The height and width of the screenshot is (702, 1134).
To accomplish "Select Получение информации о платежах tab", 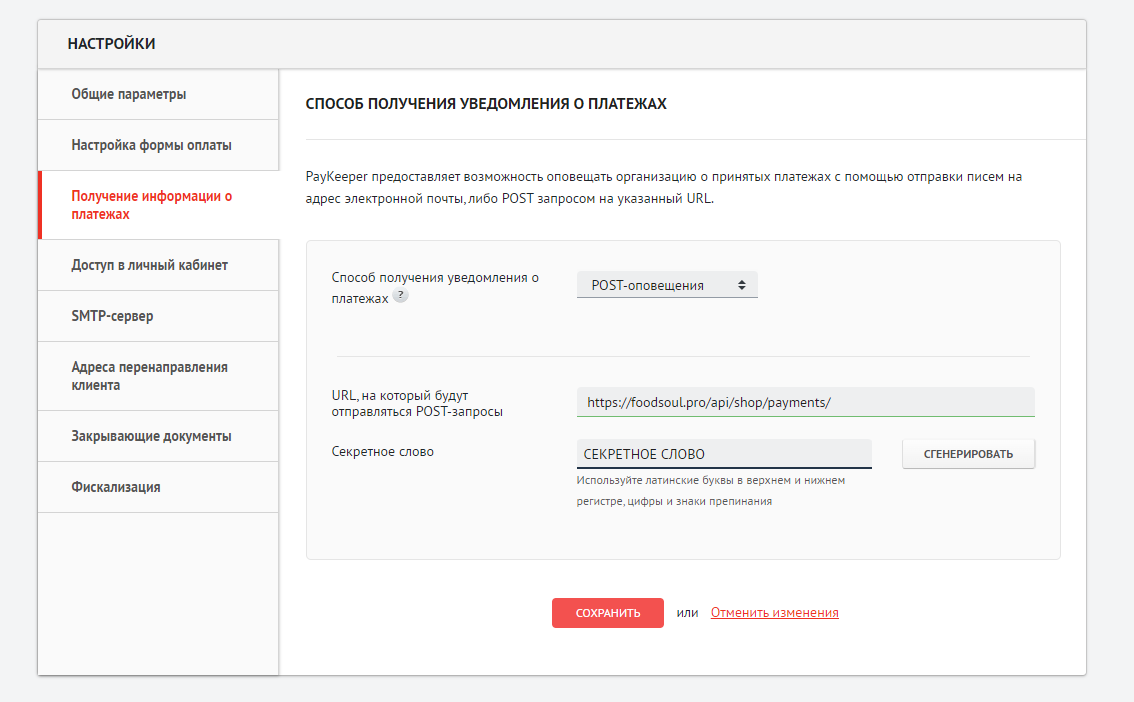I will (151, 205).
